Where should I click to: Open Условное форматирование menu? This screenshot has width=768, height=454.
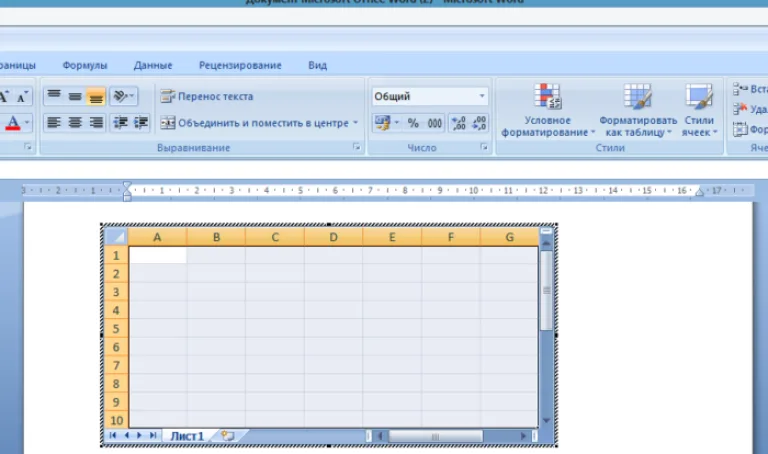pos(548,110)
